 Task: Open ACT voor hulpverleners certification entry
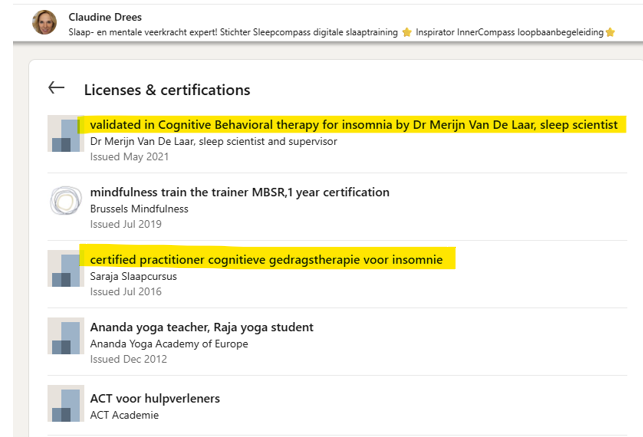pos(155,398)
